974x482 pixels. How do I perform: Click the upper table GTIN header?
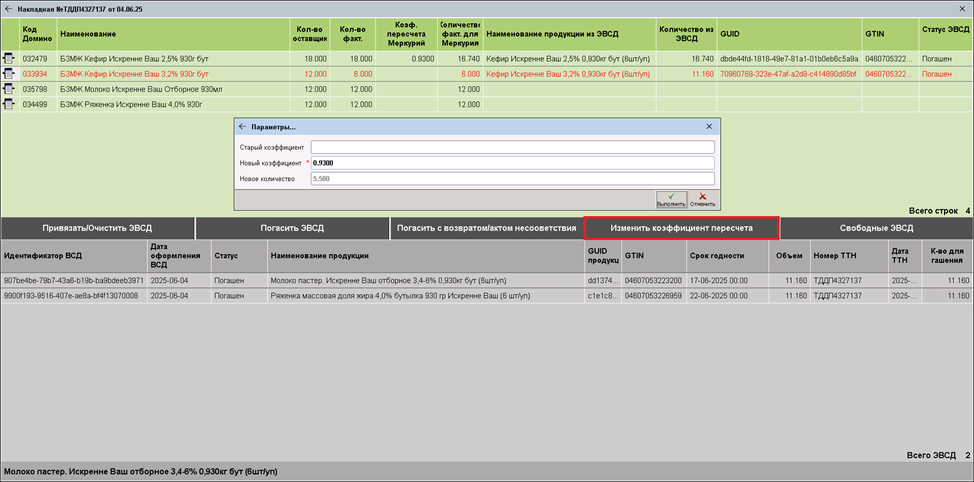[x=890, y=34]
